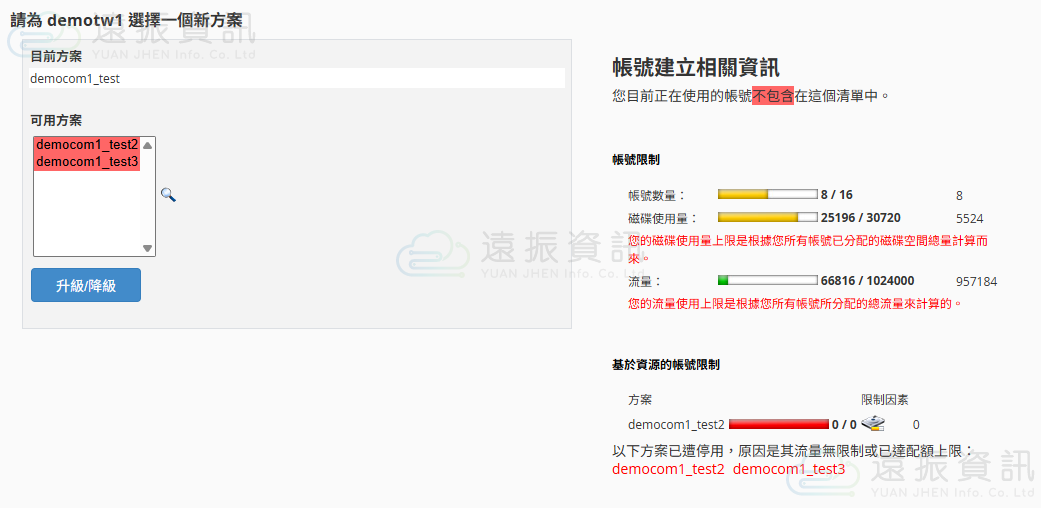Click the 基於資源的帳號限制 section heading
The height and width of the screenshot is (508, 1041).
(665, 365)
